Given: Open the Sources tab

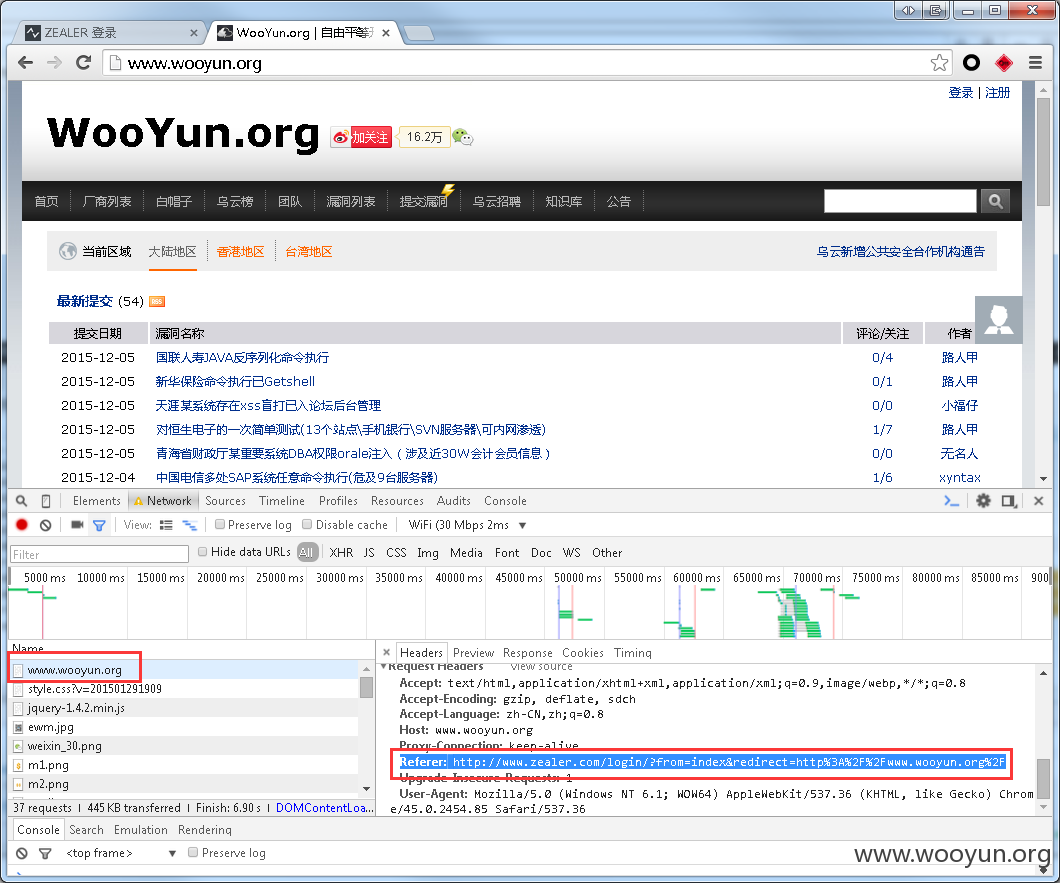Looking at the screenshot, I should (x=225, y=501).
